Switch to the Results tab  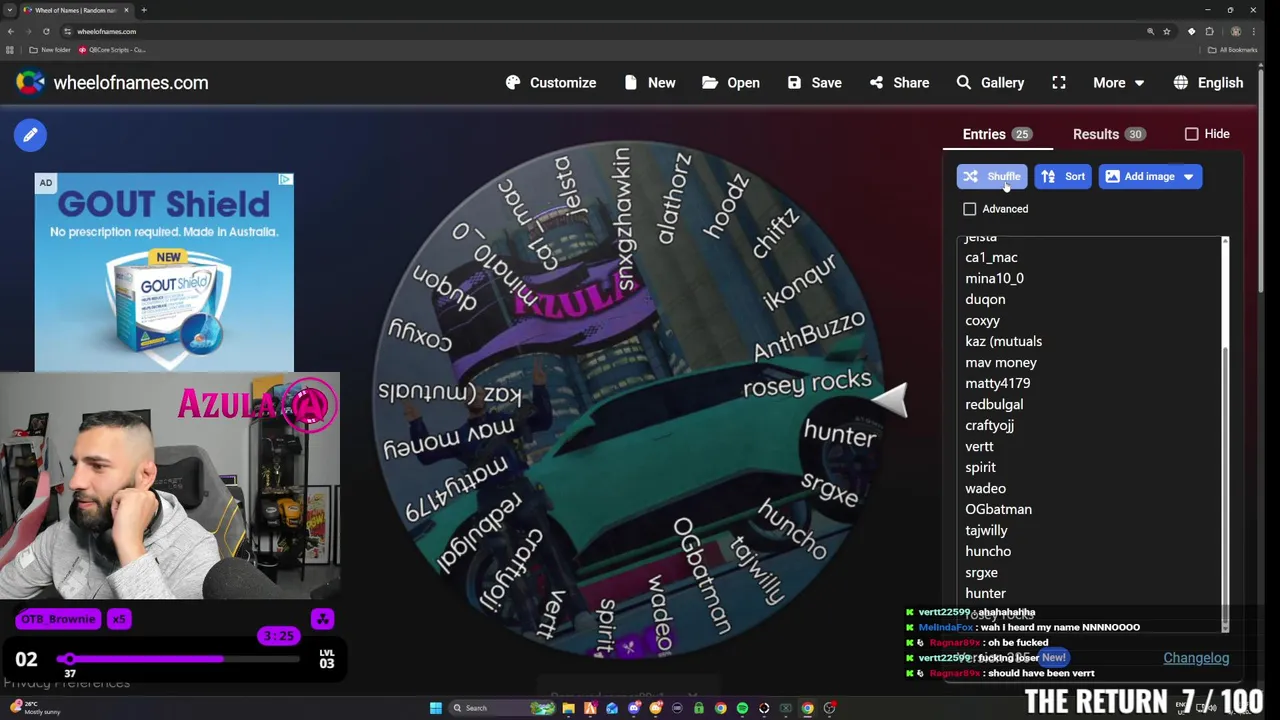[1108, 134]
